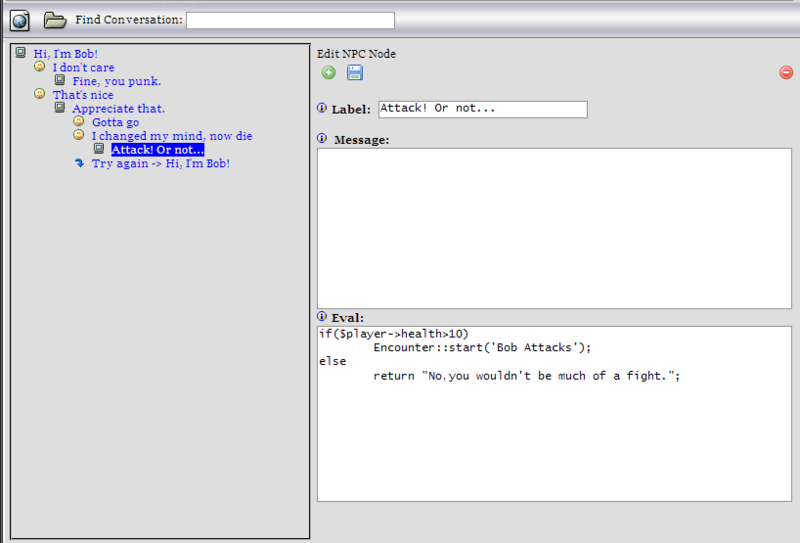Click the smiley icon next to Gotta go
Image resolution: width=800 pixels, height=543 pixels.
coord(79,122)
